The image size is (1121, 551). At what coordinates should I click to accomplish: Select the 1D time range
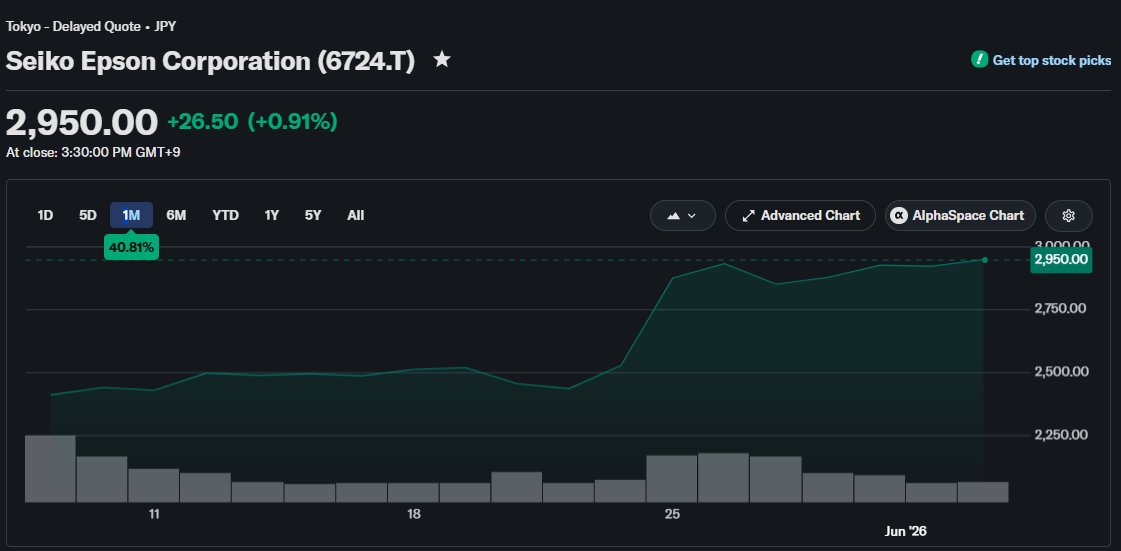45,215
